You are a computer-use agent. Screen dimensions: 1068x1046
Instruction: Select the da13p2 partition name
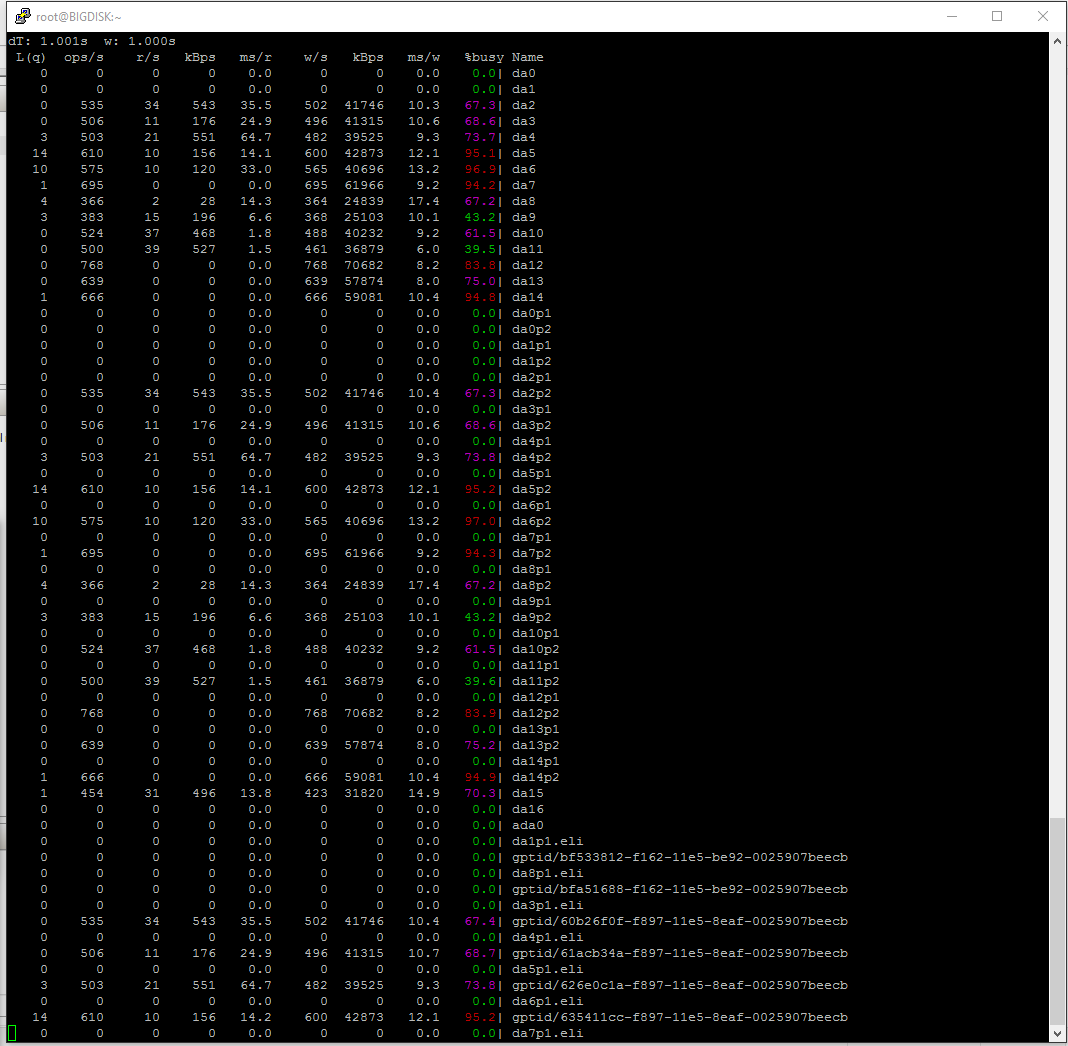(x=536, y=746)
